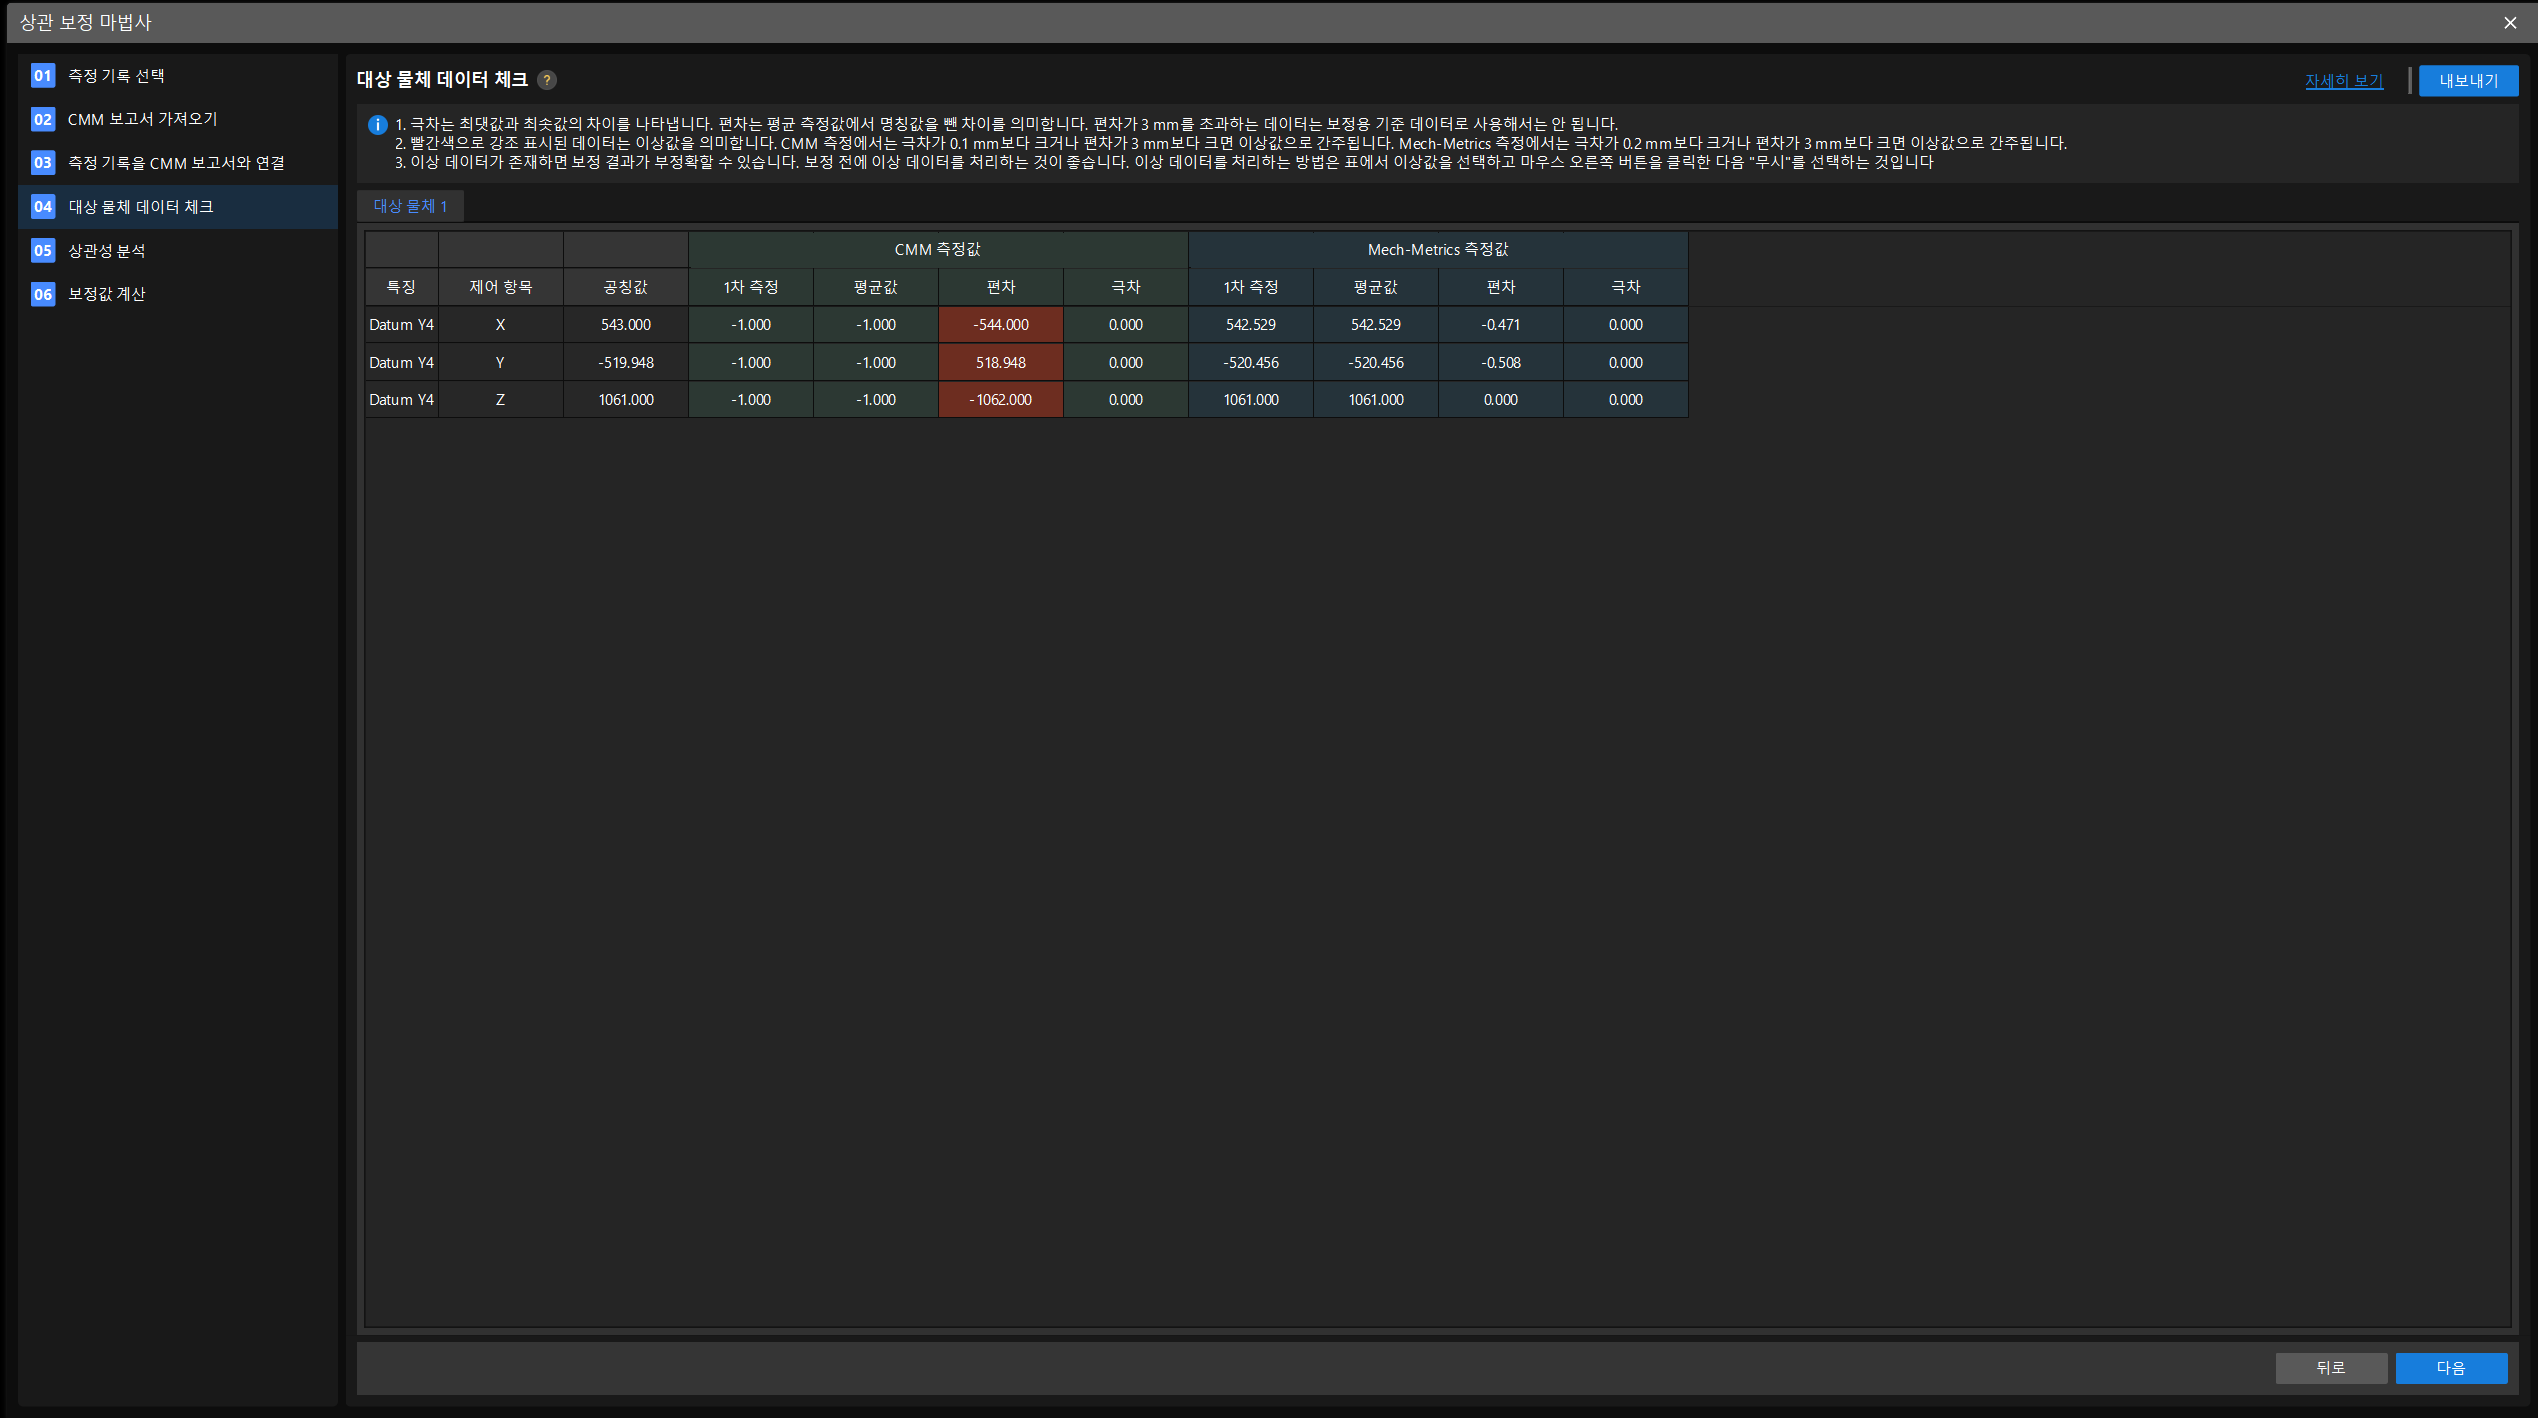Screen dimensions: 2538x1418
Task: Click the 공칭값 column header
Action: [626, 287]
